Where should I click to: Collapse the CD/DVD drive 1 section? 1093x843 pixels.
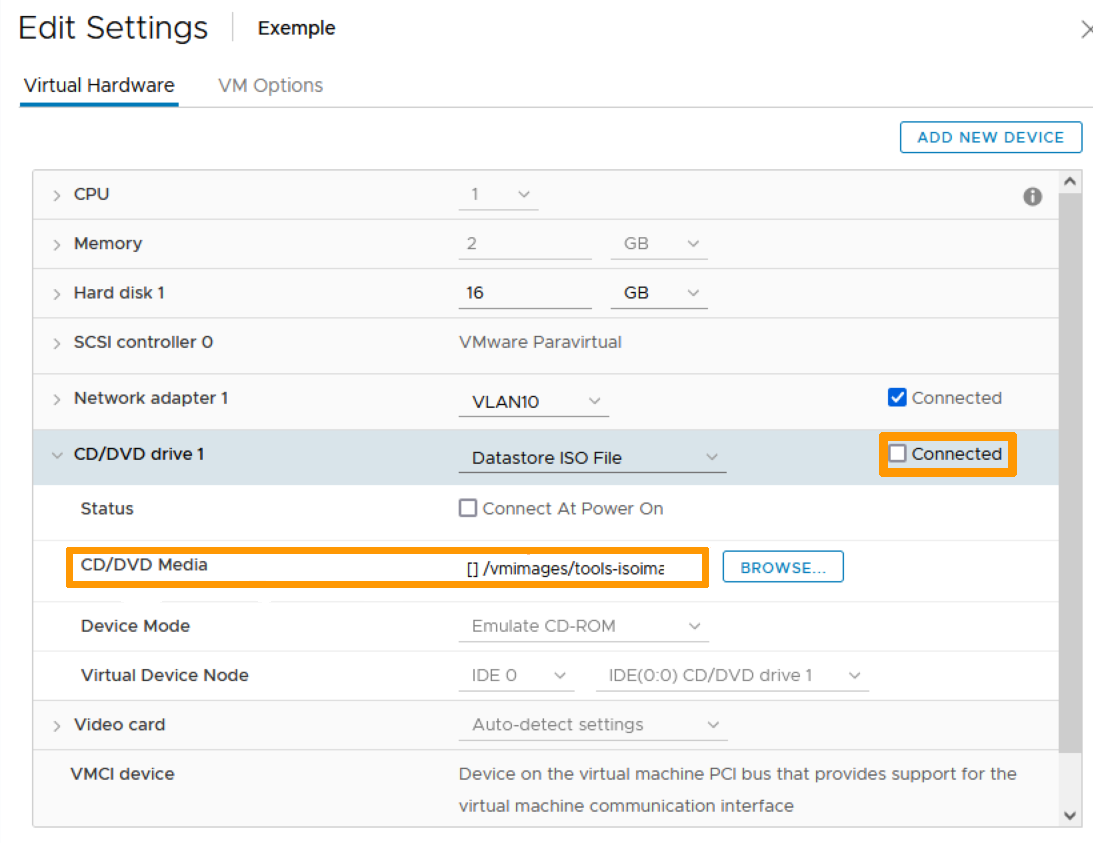point(57,455)
